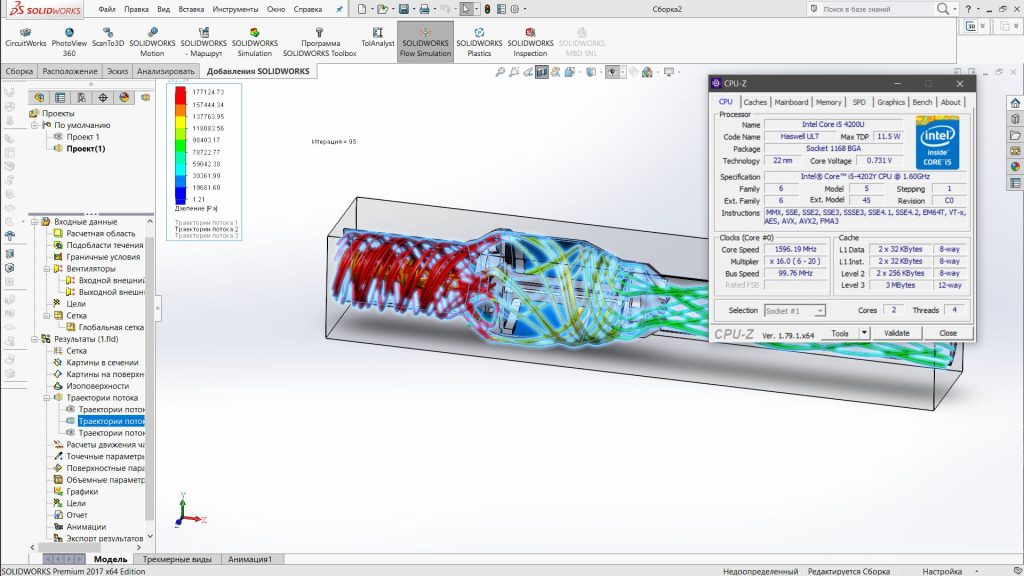Create a new document
The width and height of the screenshot is (1024, 576).
tap(362, 9)
